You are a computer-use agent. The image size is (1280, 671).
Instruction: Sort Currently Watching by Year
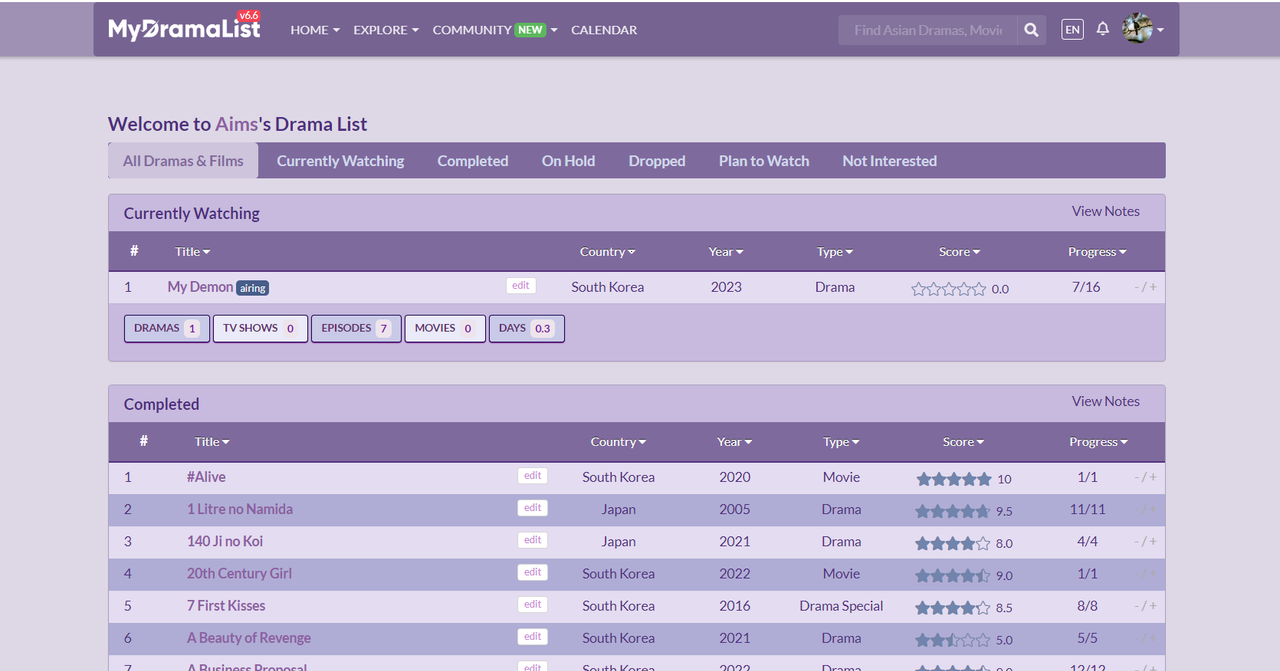(726, 252)
